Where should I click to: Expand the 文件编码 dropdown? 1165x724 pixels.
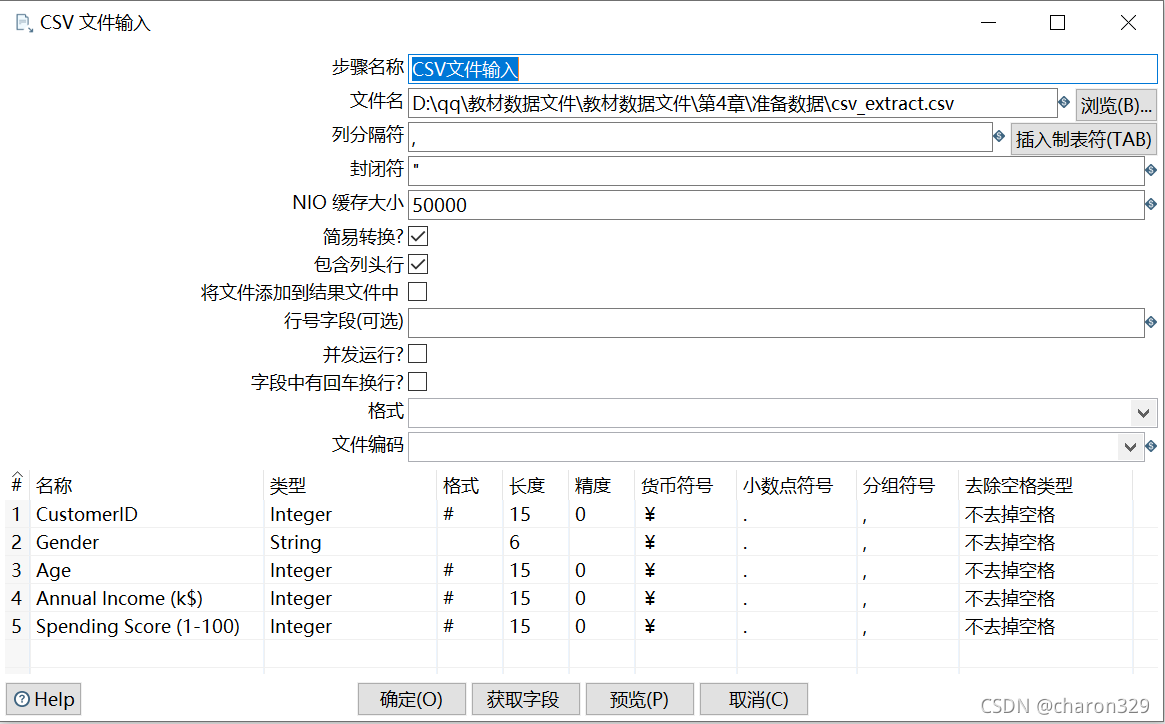pos(1131,447)
